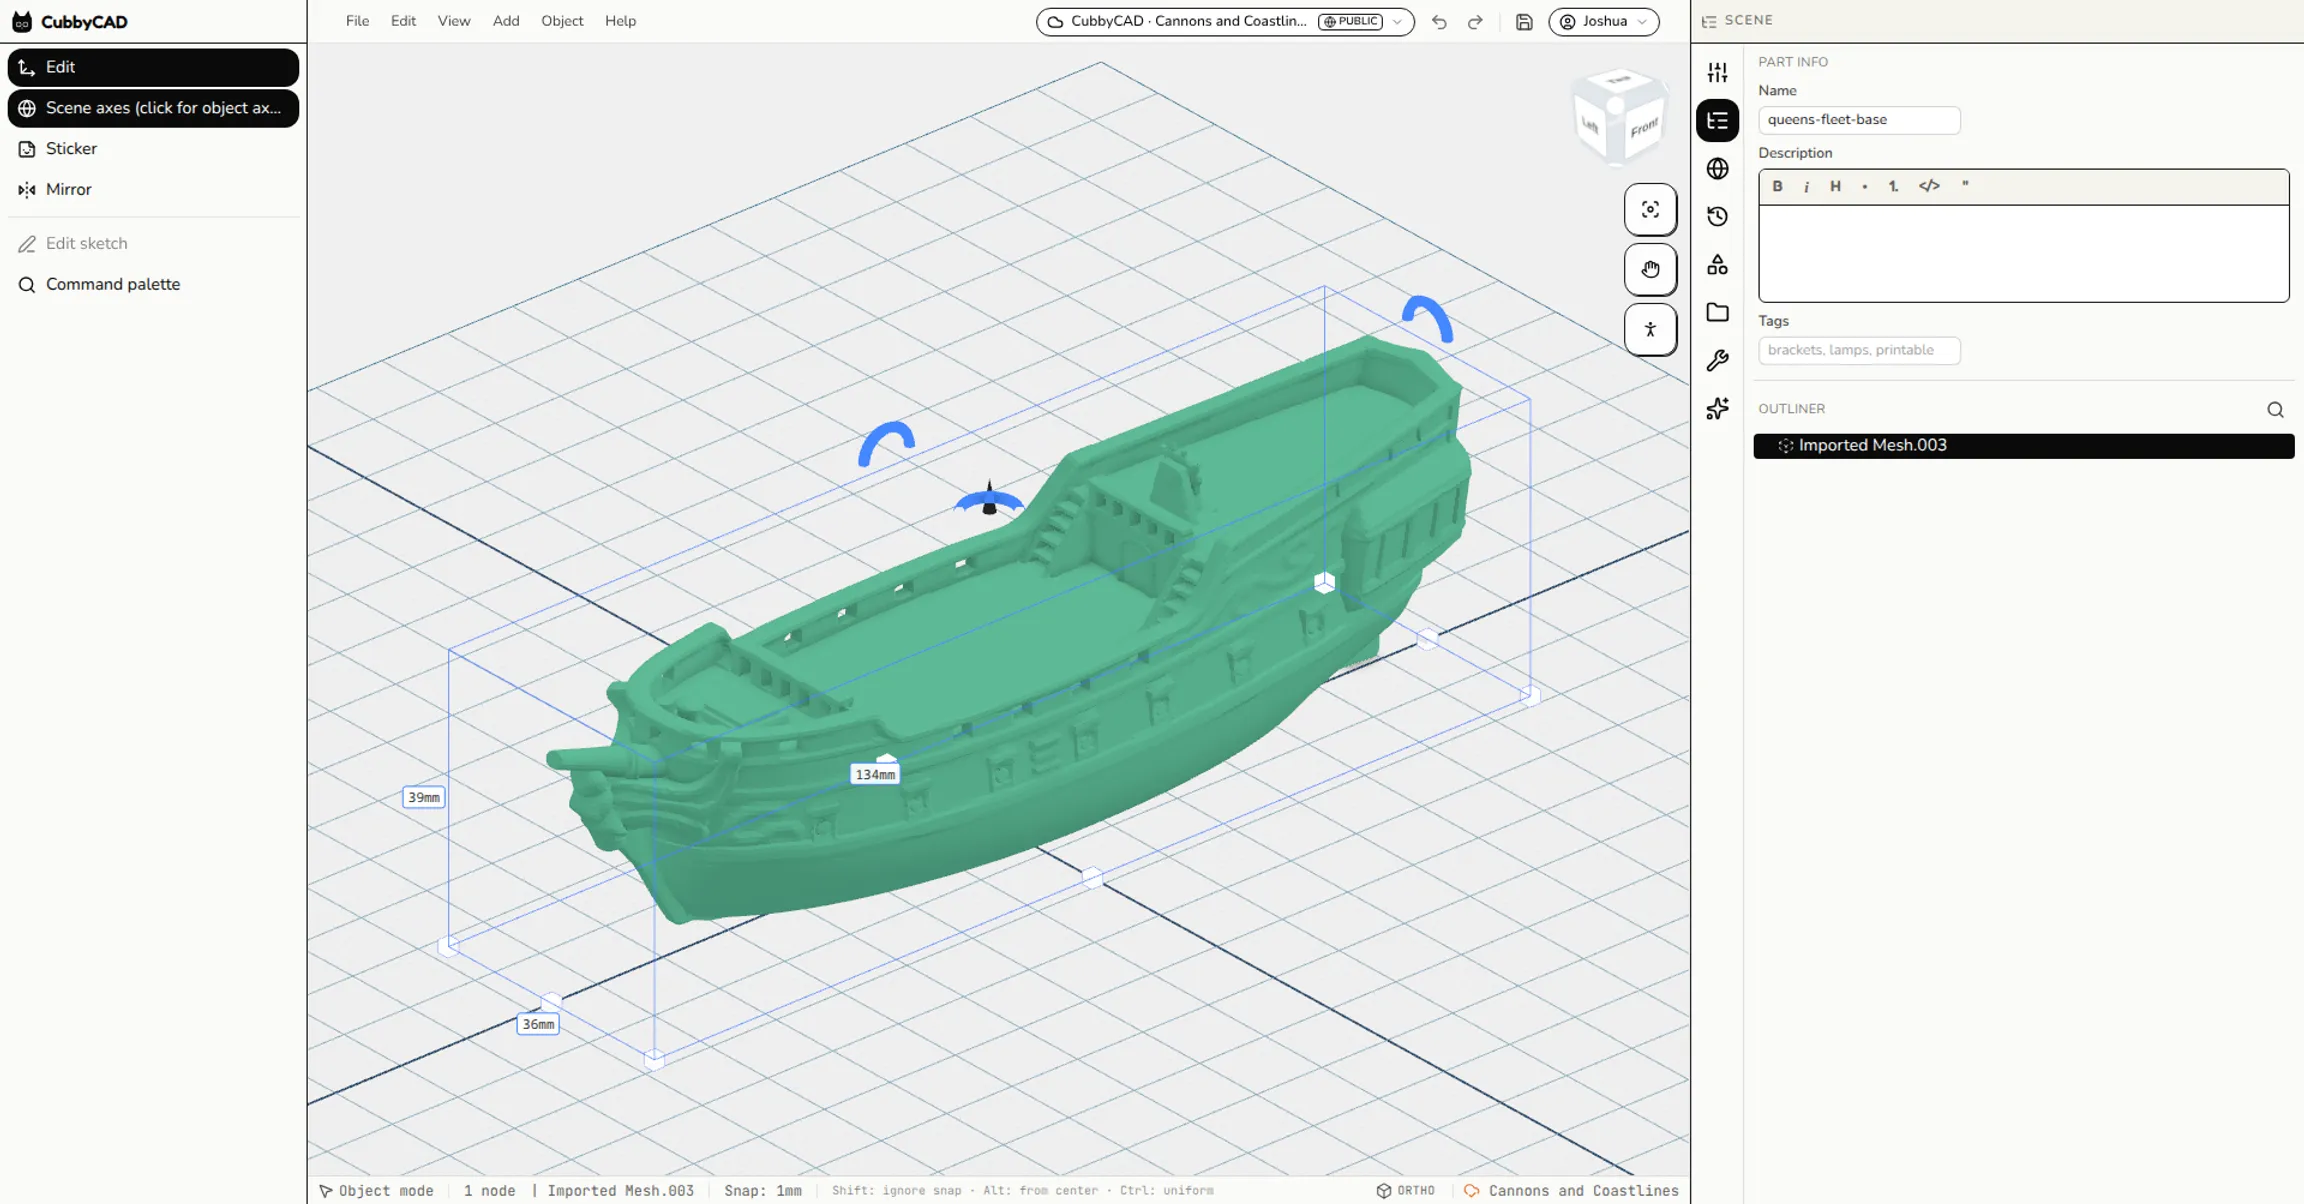Open the Joshua account dropdown
2304x1204 pixels.
coord(1604,22)
